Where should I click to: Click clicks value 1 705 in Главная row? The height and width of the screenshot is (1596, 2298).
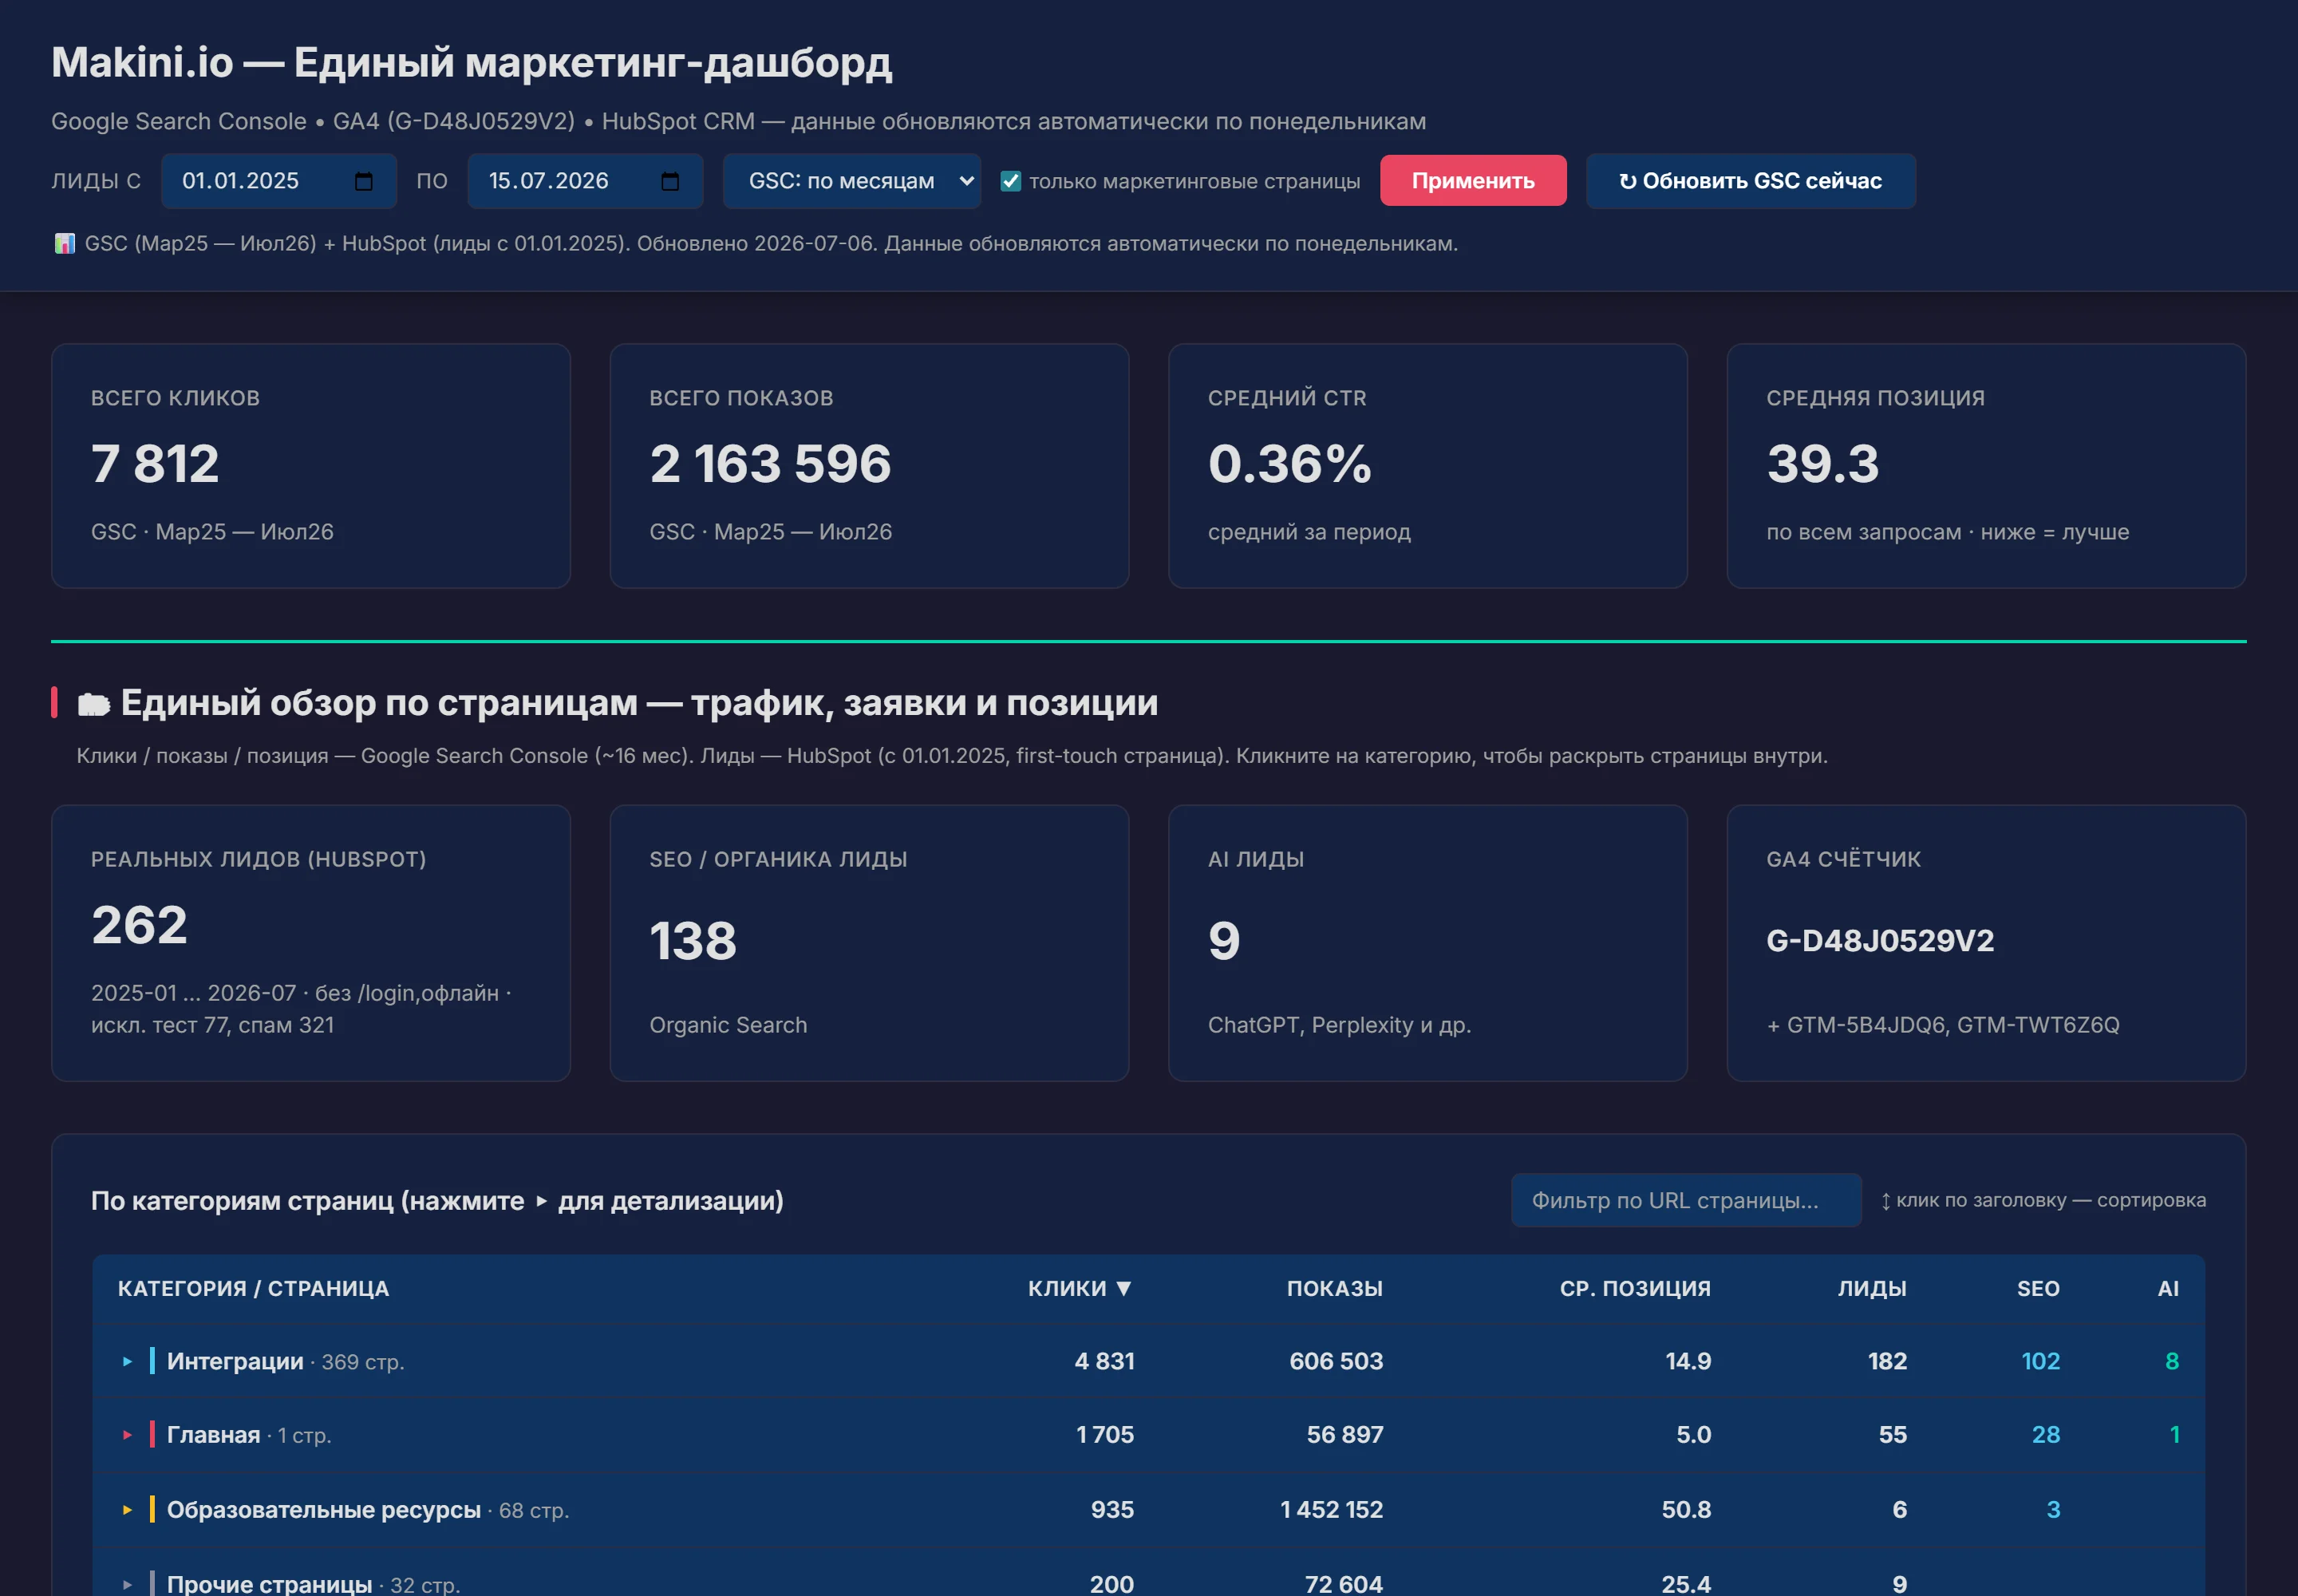point(1105,1435)
